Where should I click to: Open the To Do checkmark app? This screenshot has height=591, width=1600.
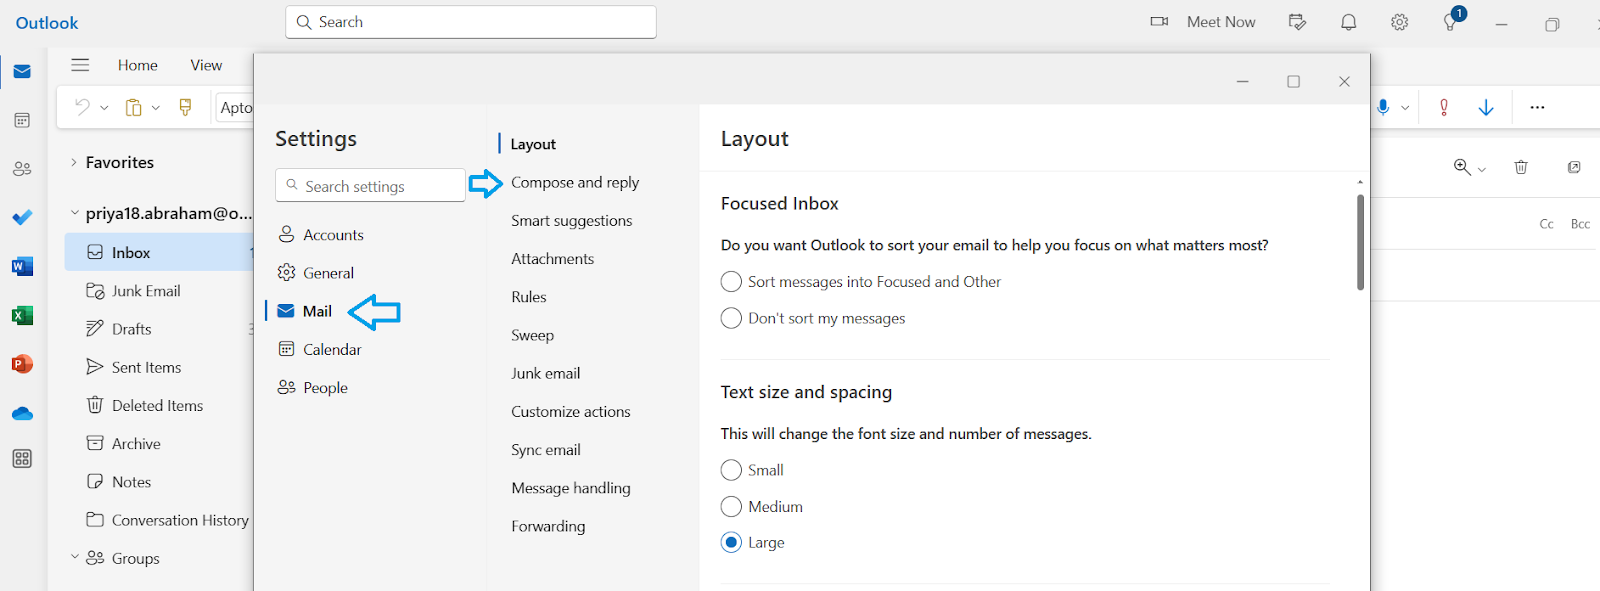pos(22,217)
